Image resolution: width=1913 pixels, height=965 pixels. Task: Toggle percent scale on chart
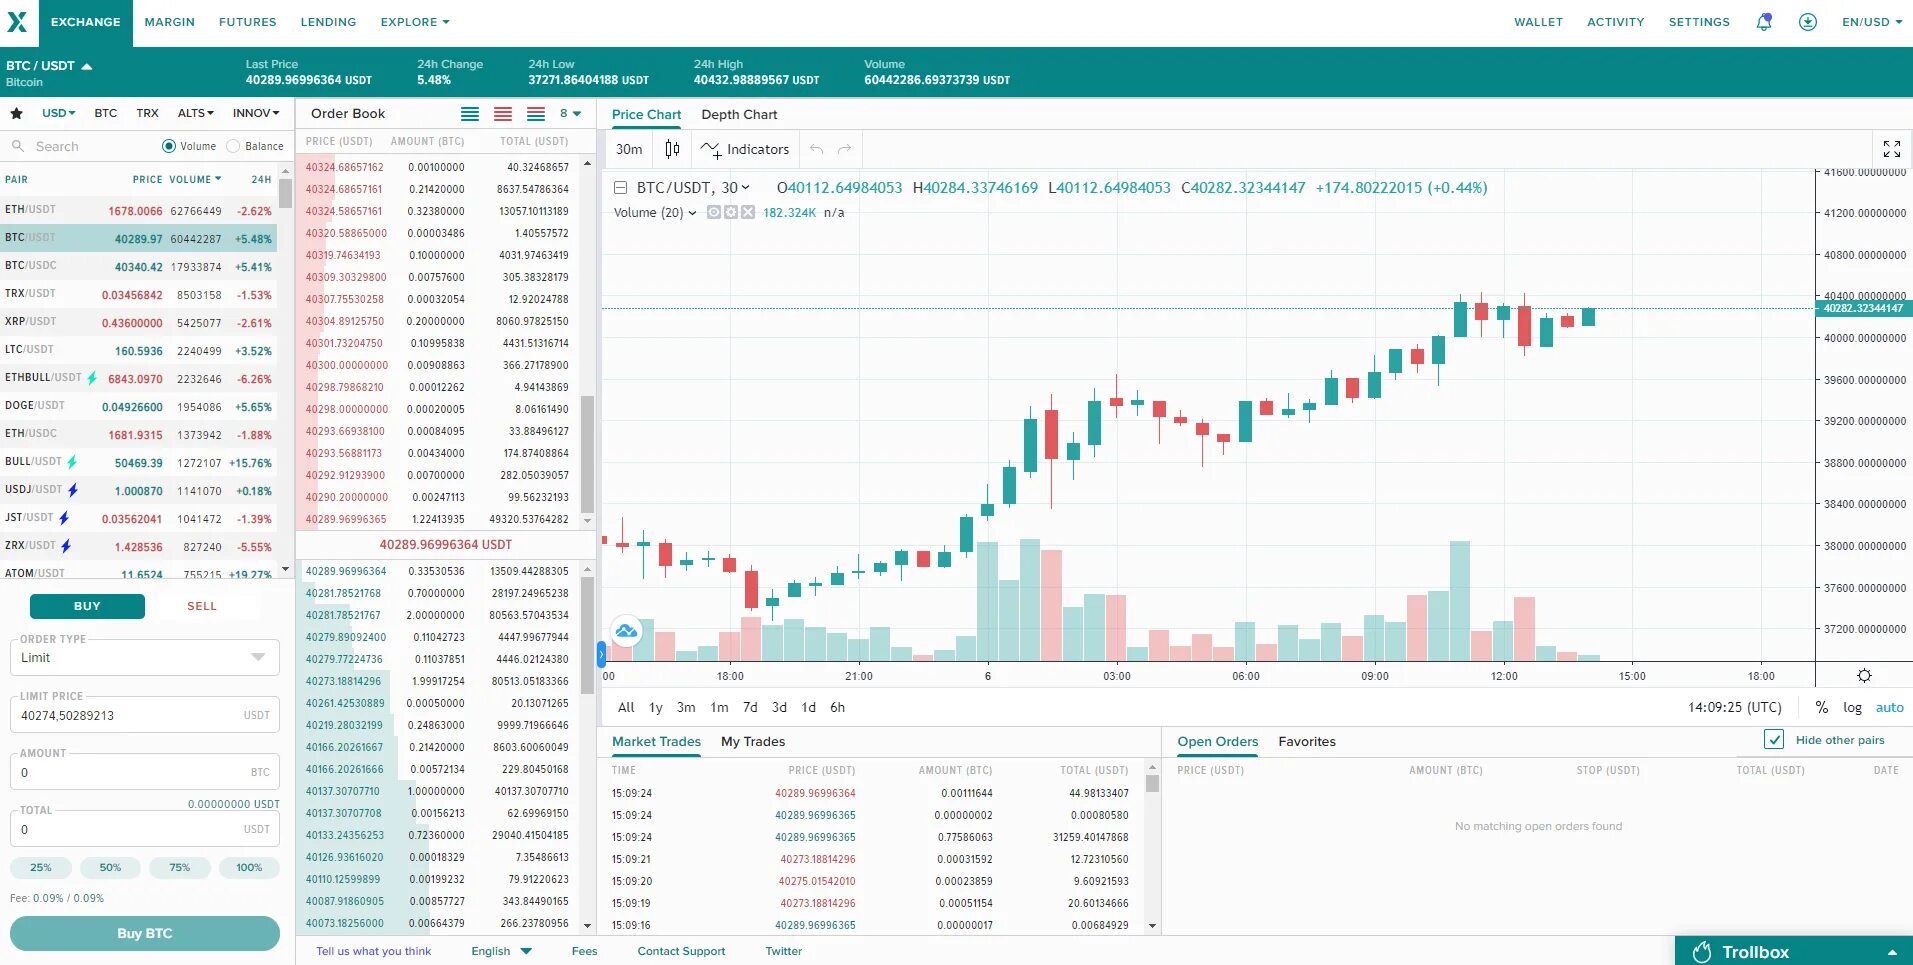(x=1822, y=707)
